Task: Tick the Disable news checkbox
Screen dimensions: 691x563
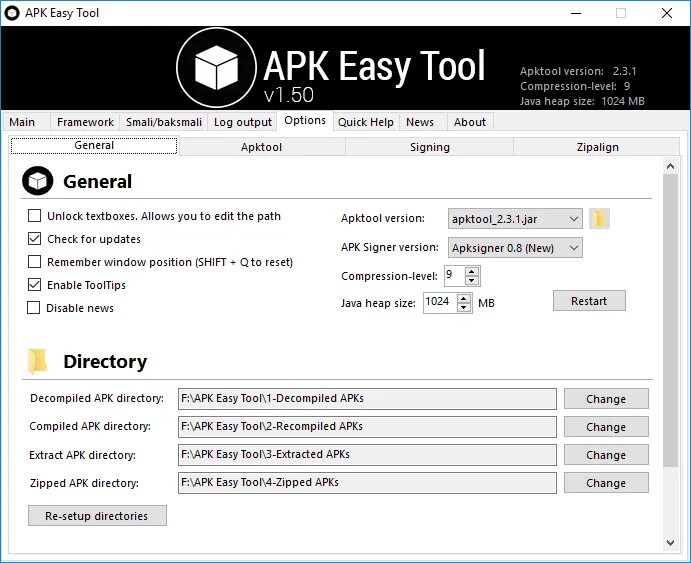Action: 33,307
